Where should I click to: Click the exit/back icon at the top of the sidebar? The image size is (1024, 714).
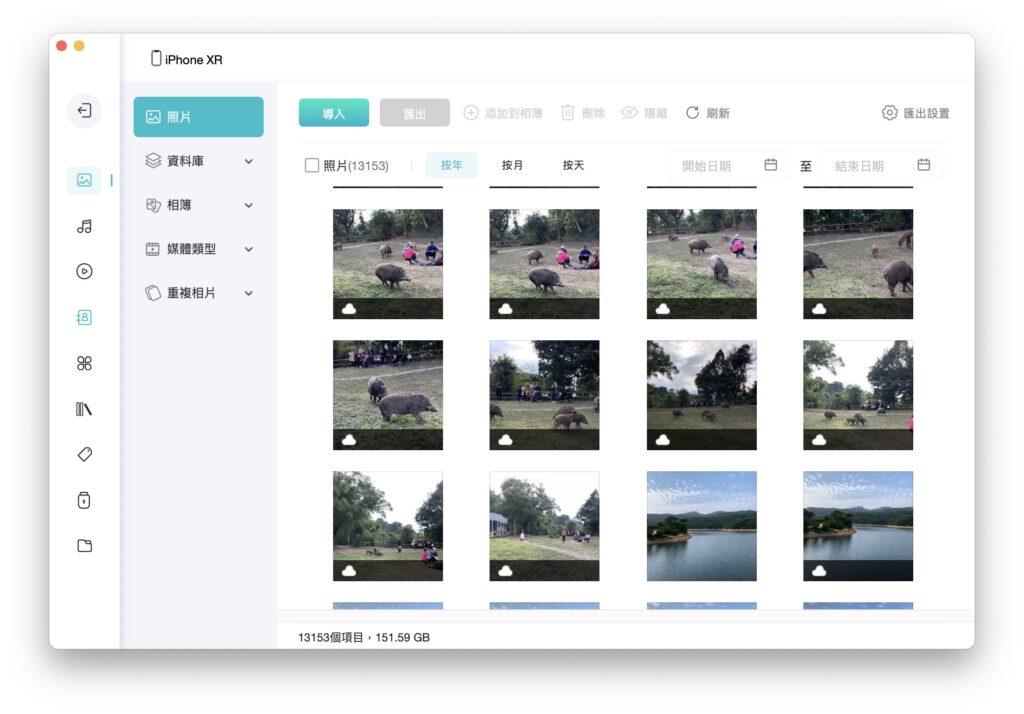tap(84, 110)
